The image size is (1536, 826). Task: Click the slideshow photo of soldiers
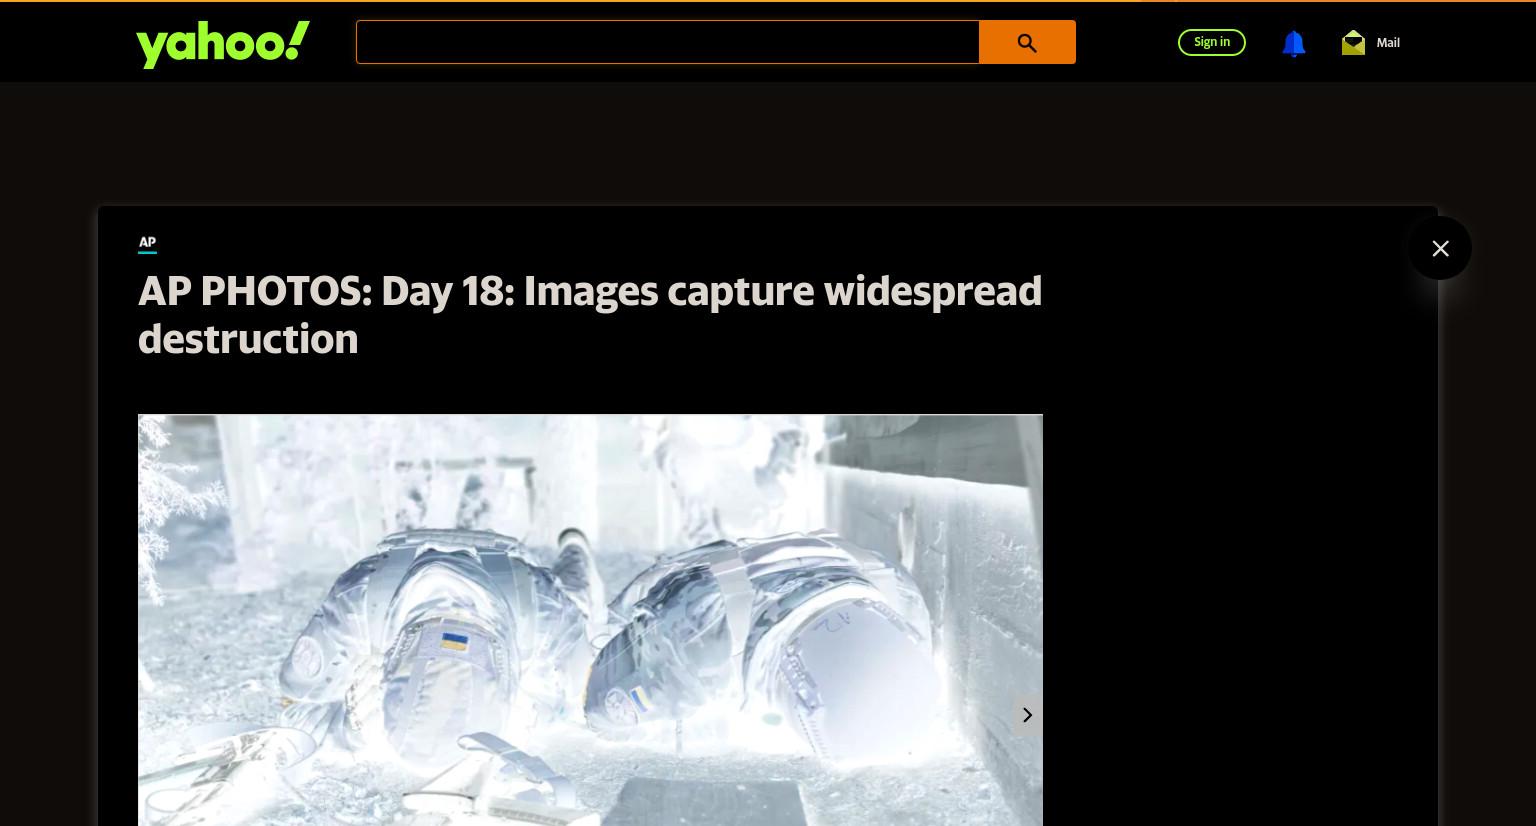(x=590, y=620)
